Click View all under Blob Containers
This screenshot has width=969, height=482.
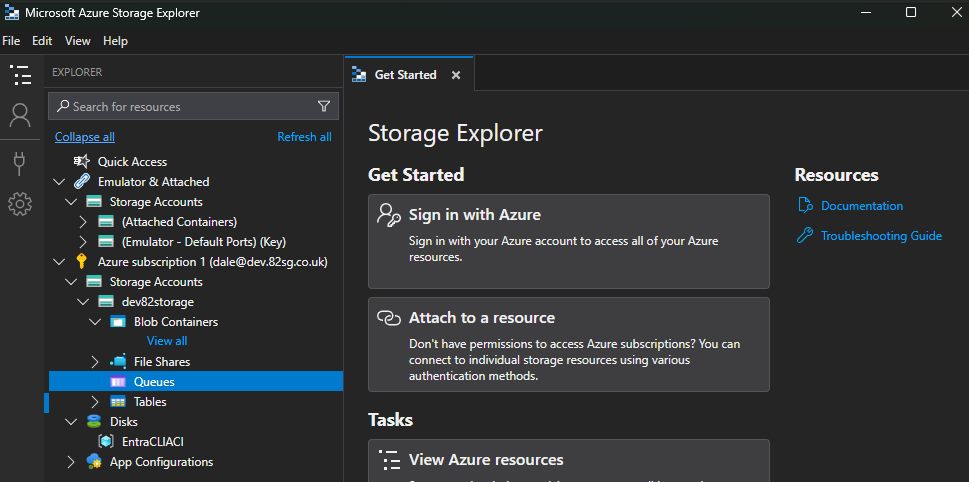(x=167, y=341)
